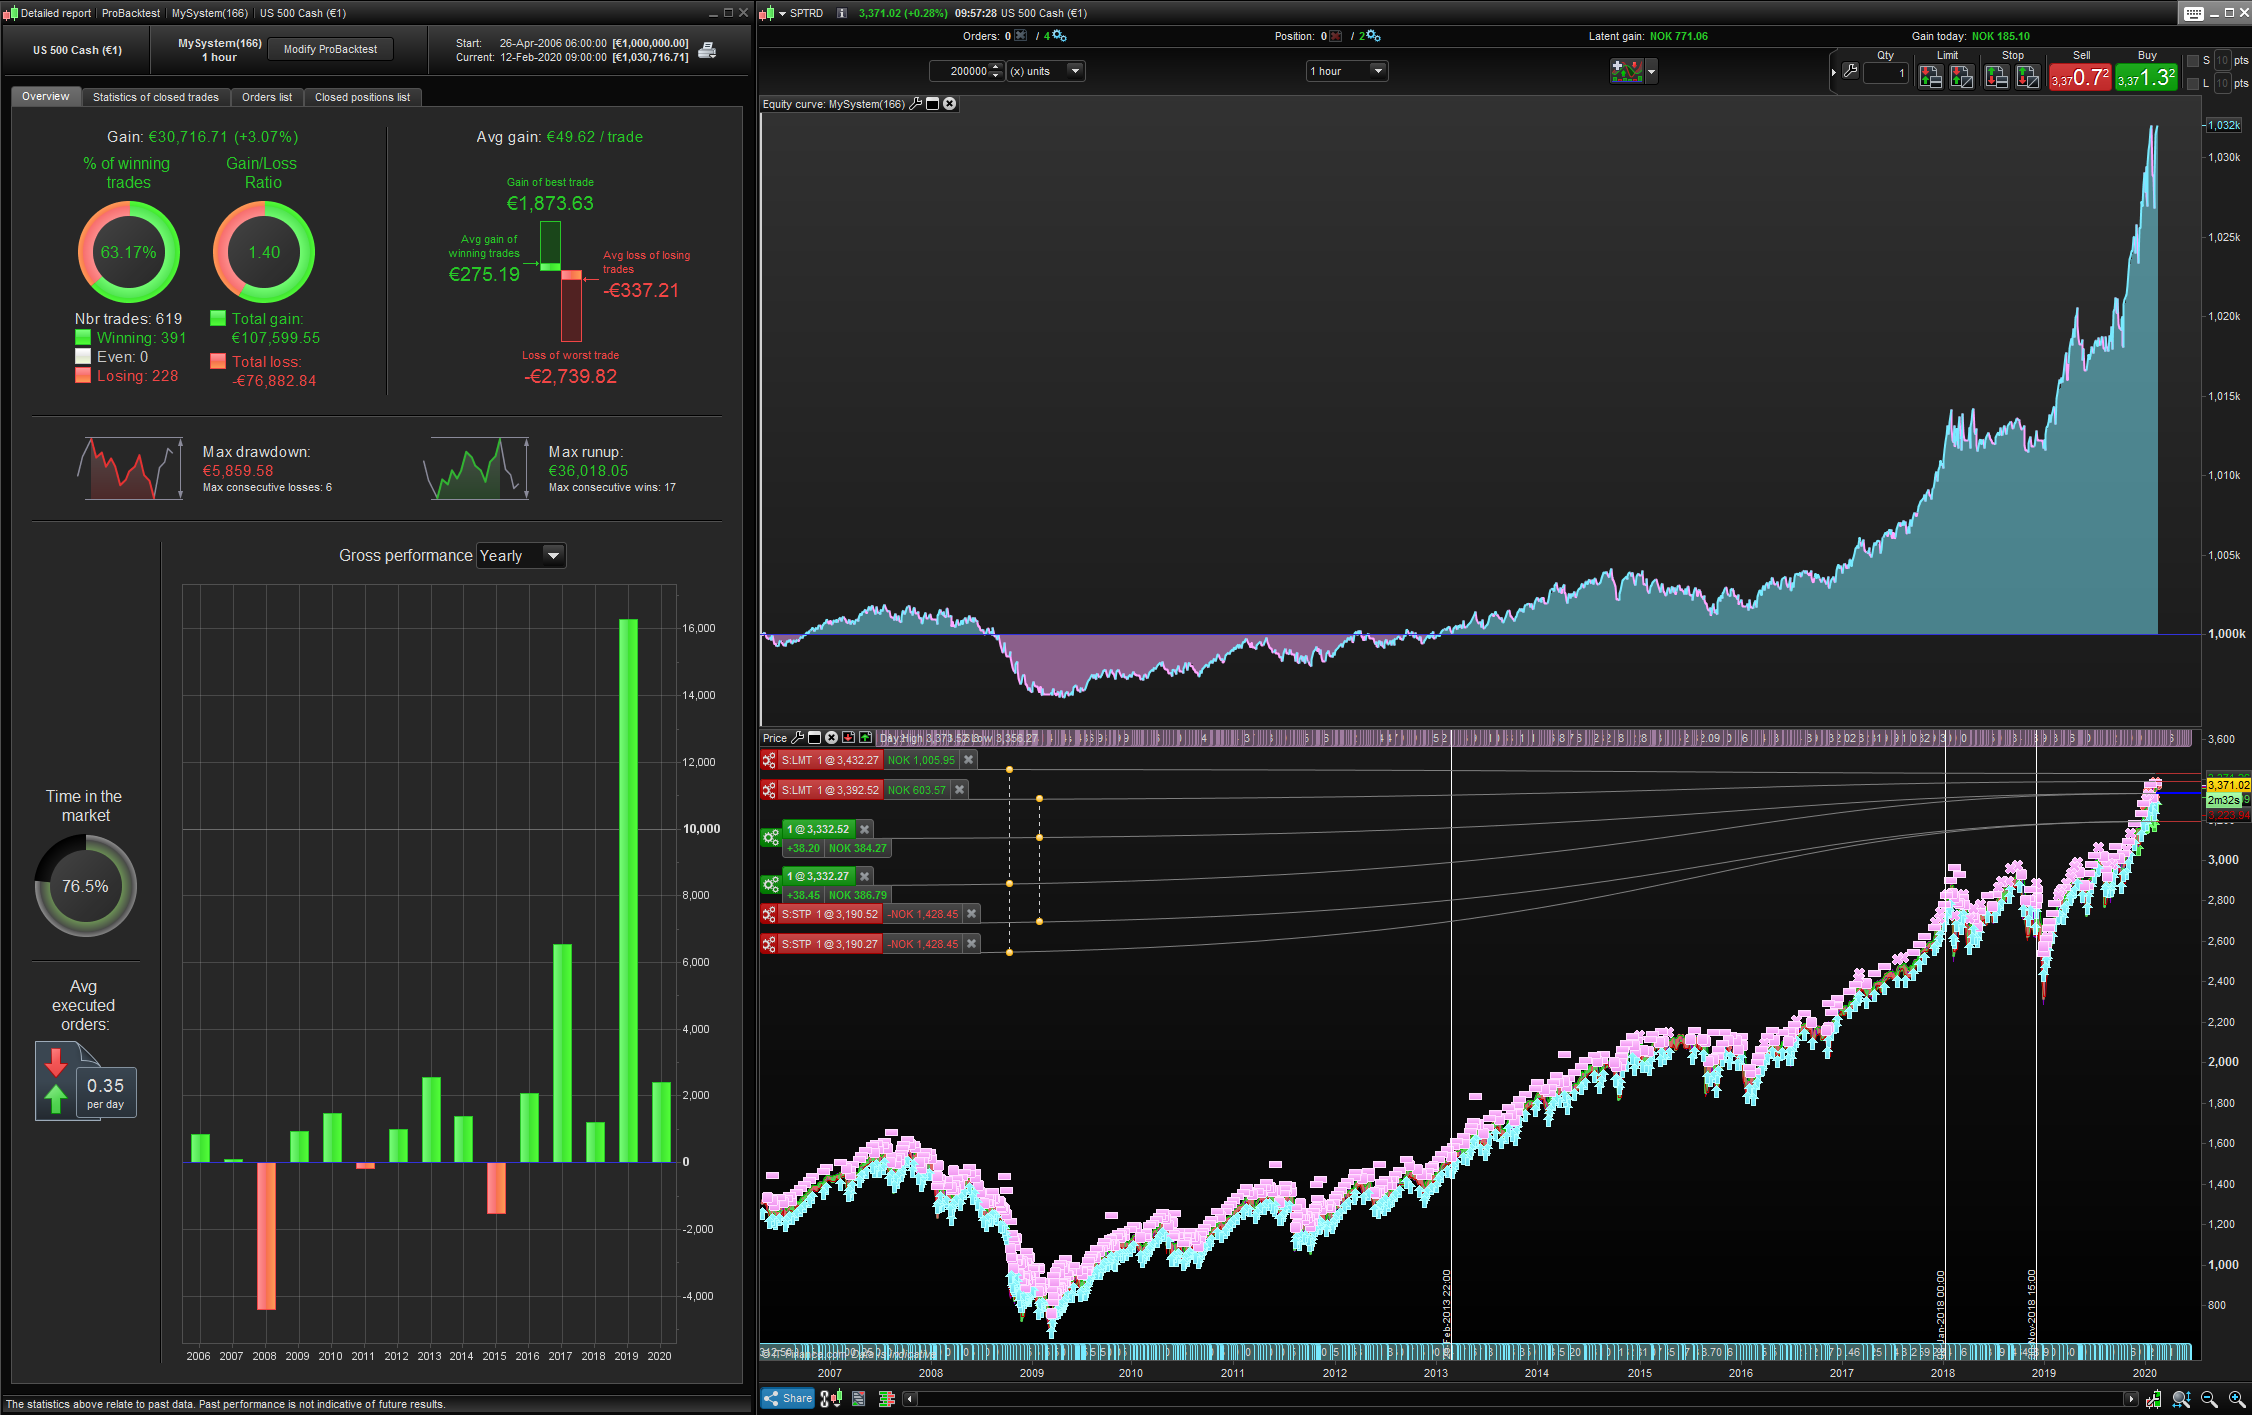
Task: Click the print report icon
Action: (707, 50)
